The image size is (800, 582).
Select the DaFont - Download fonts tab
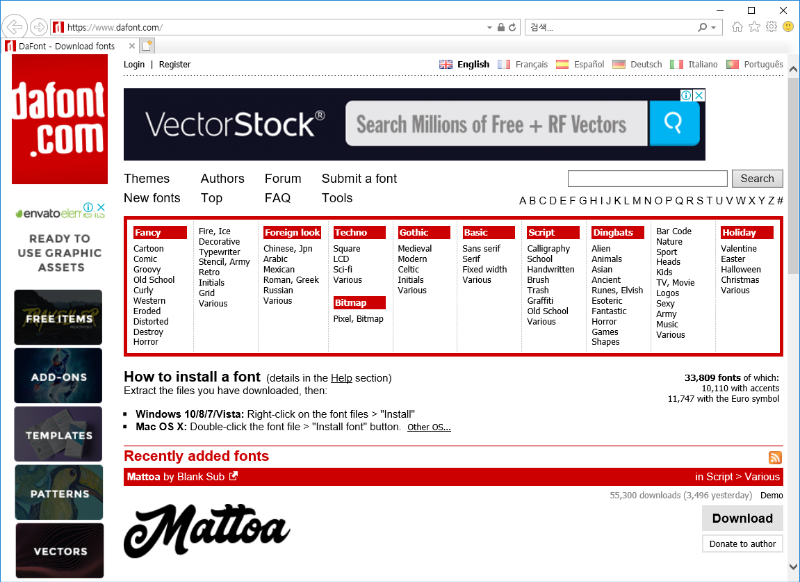67,46
